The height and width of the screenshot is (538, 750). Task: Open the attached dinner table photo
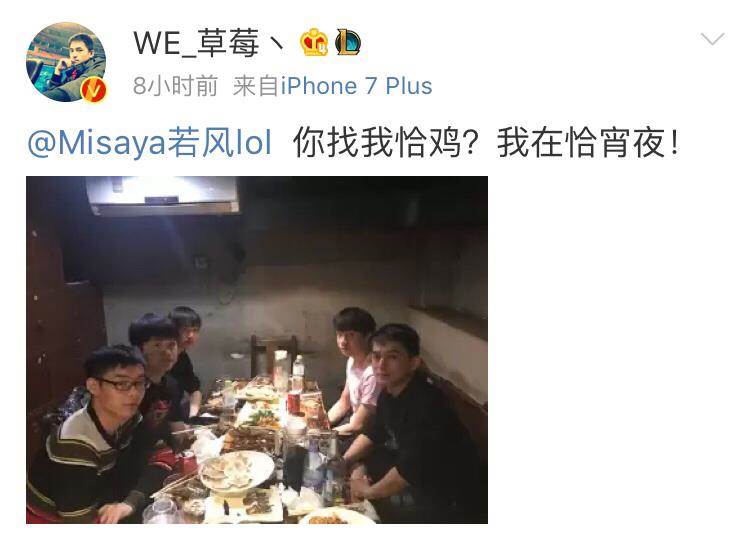pos(257,350)
